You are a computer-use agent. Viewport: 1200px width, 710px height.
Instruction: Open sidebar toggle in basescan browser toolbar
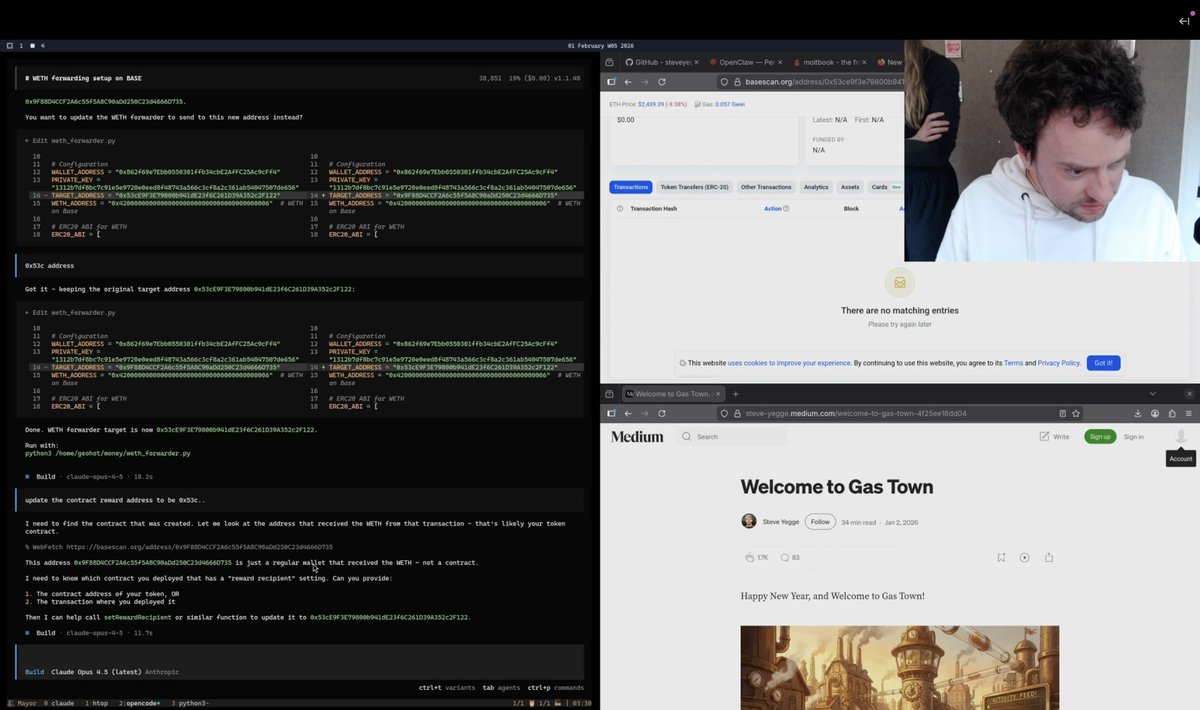click(611, 81)
